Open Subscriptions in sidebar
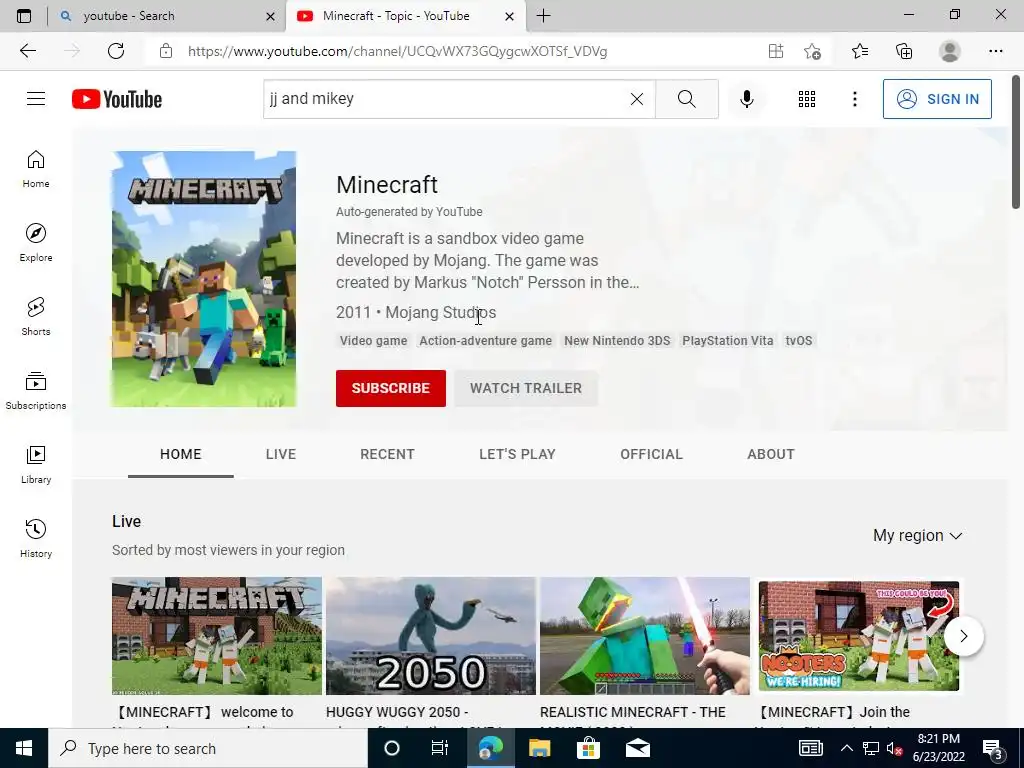The height and width of the screenshot is (768, 1024). pos(36,391)
